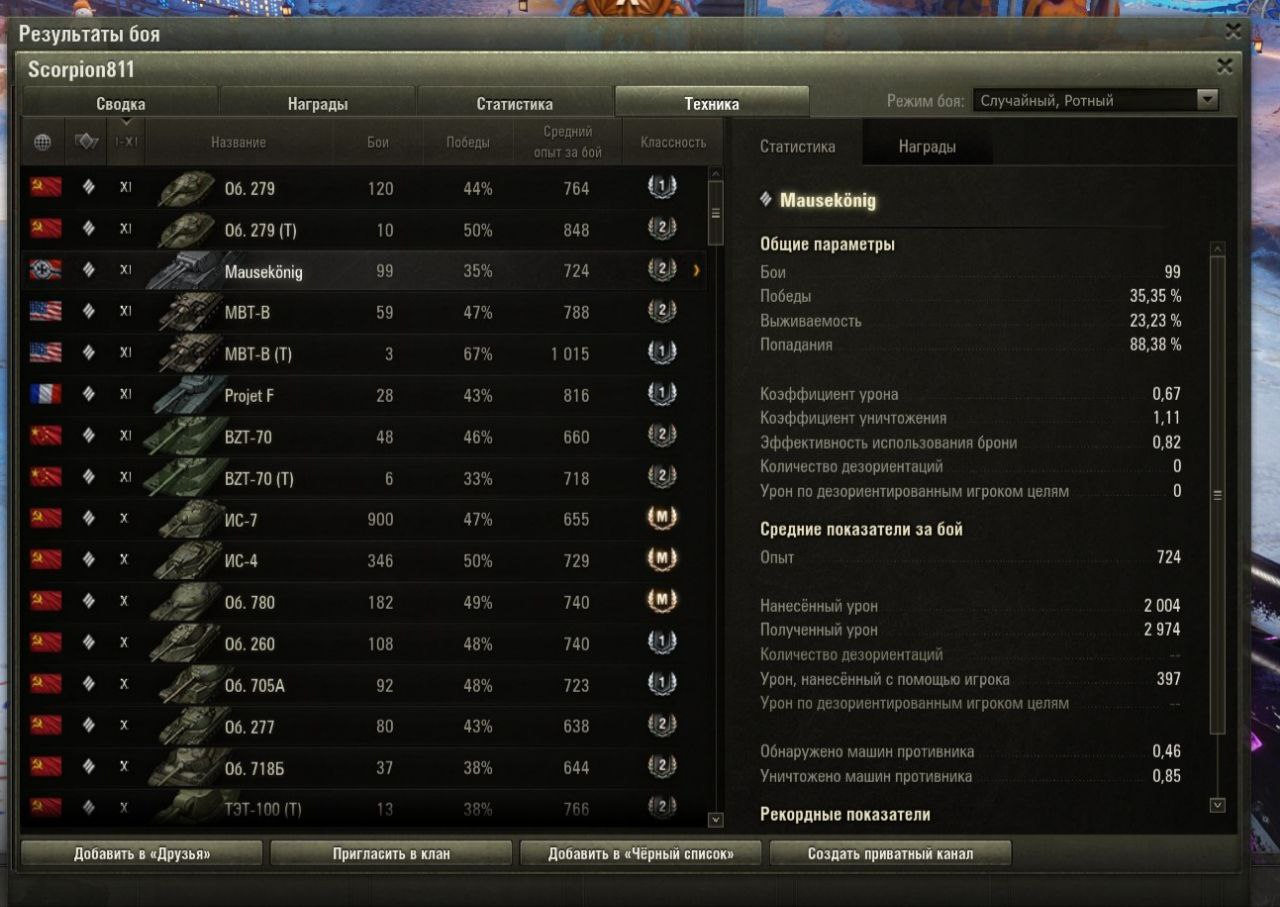This screenshot has height=907, width=1280.
Task: Click the USA flag icon beside MBT-B
Action: click(45, 312)
